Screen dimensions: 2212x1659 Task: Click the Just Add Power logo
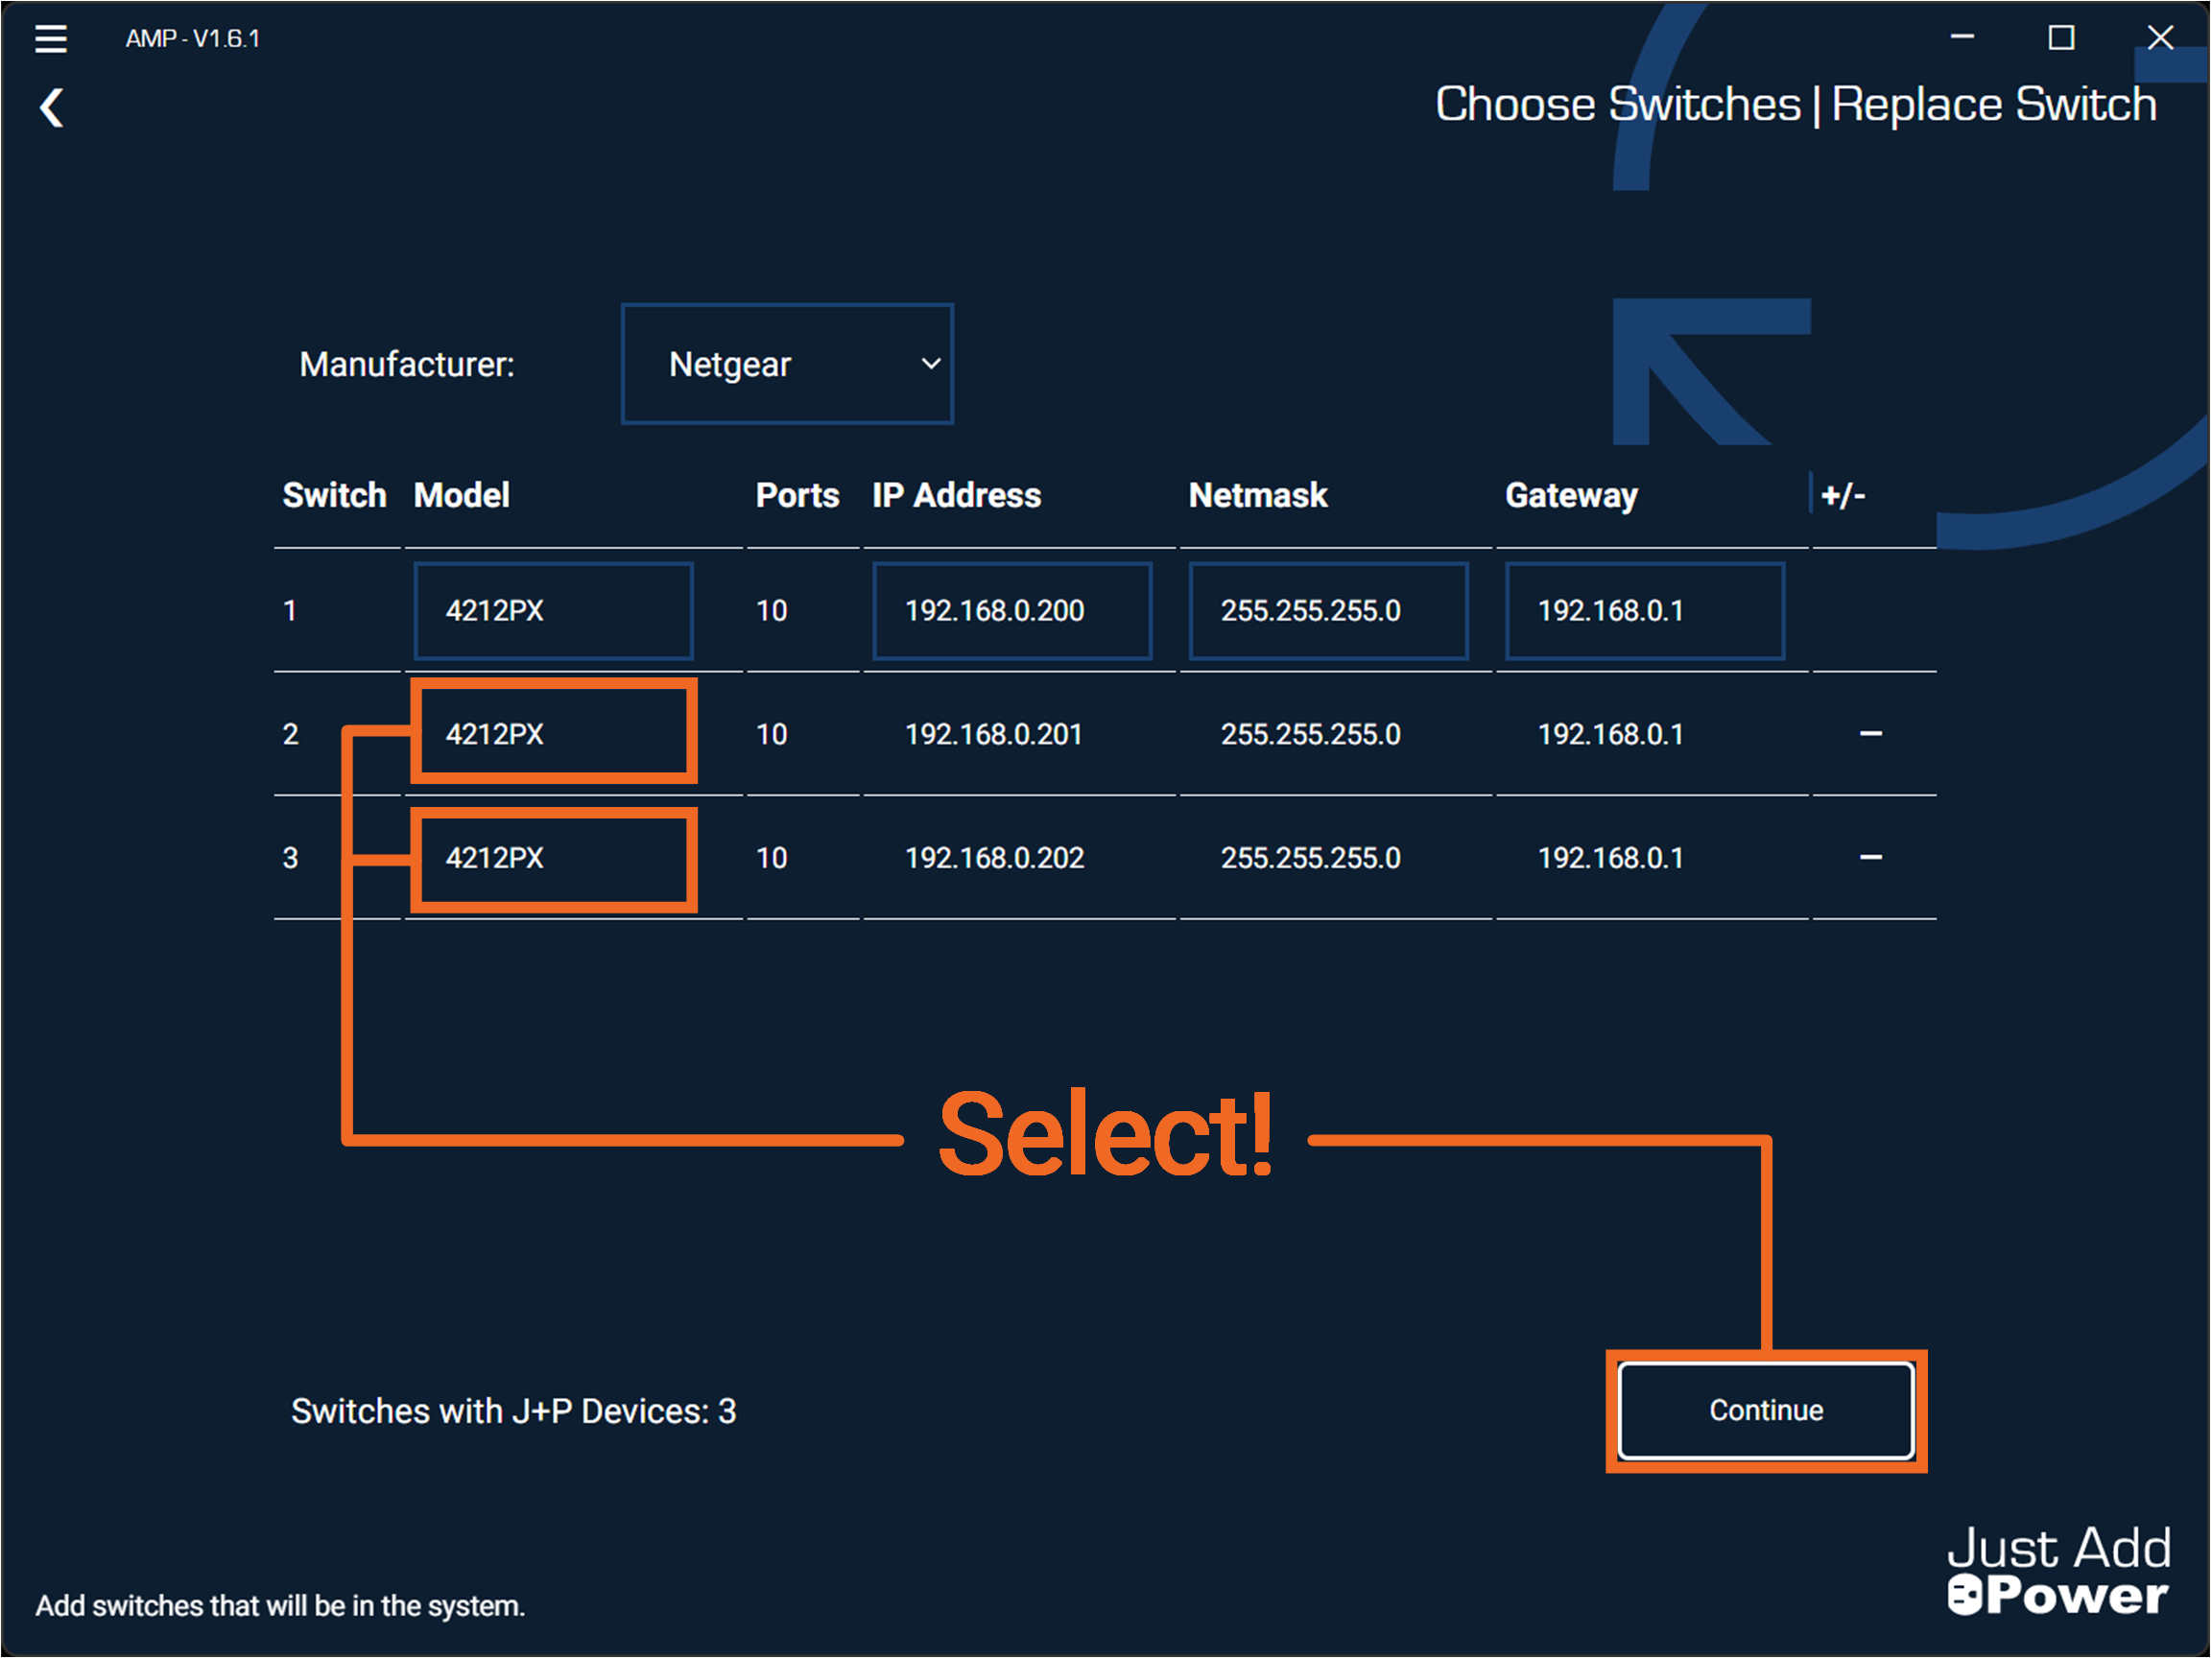click(x=2058, y=1571)
